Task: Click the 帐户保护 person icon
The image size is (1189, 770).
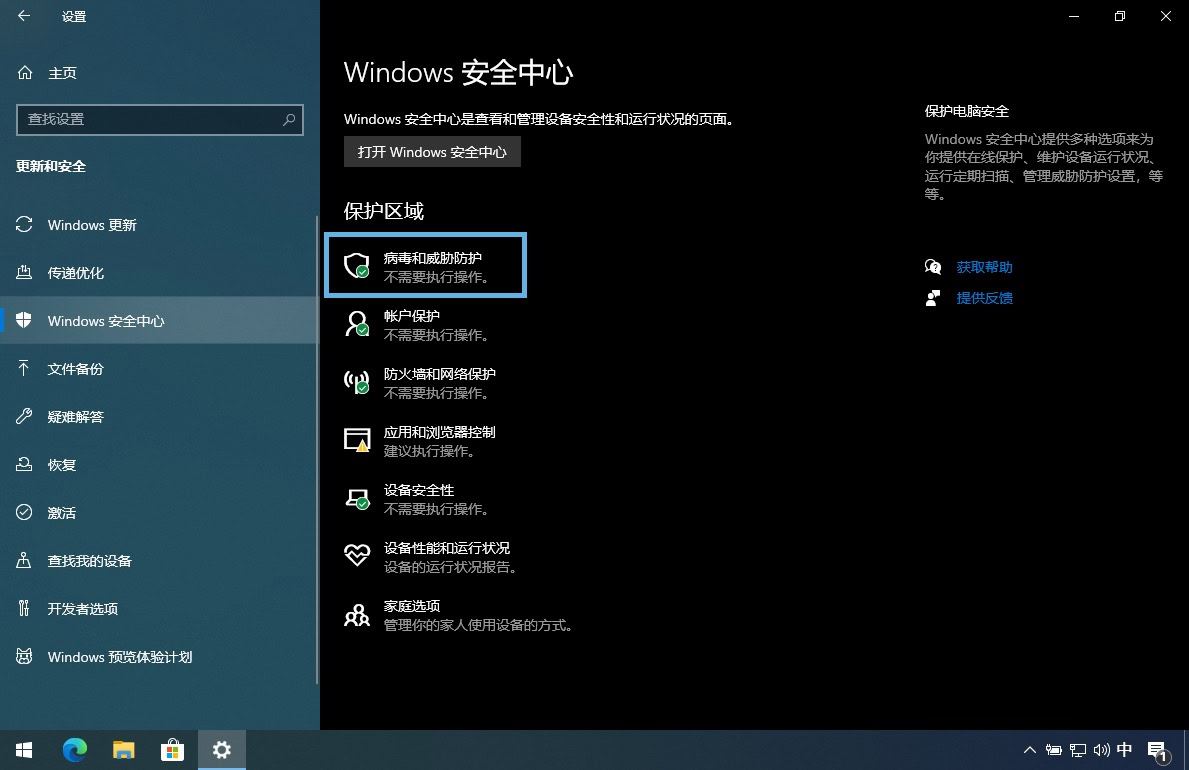Action: pyautogui.click(x=356, y=323)
